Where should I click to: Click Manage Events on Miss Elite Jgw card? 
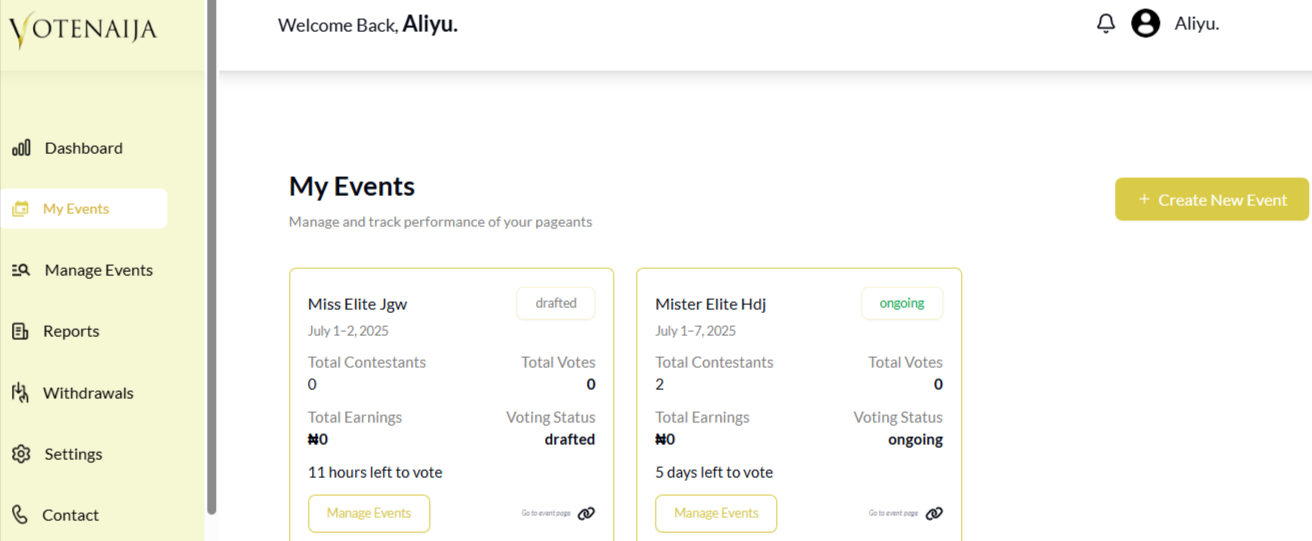[x=369, y=513]
